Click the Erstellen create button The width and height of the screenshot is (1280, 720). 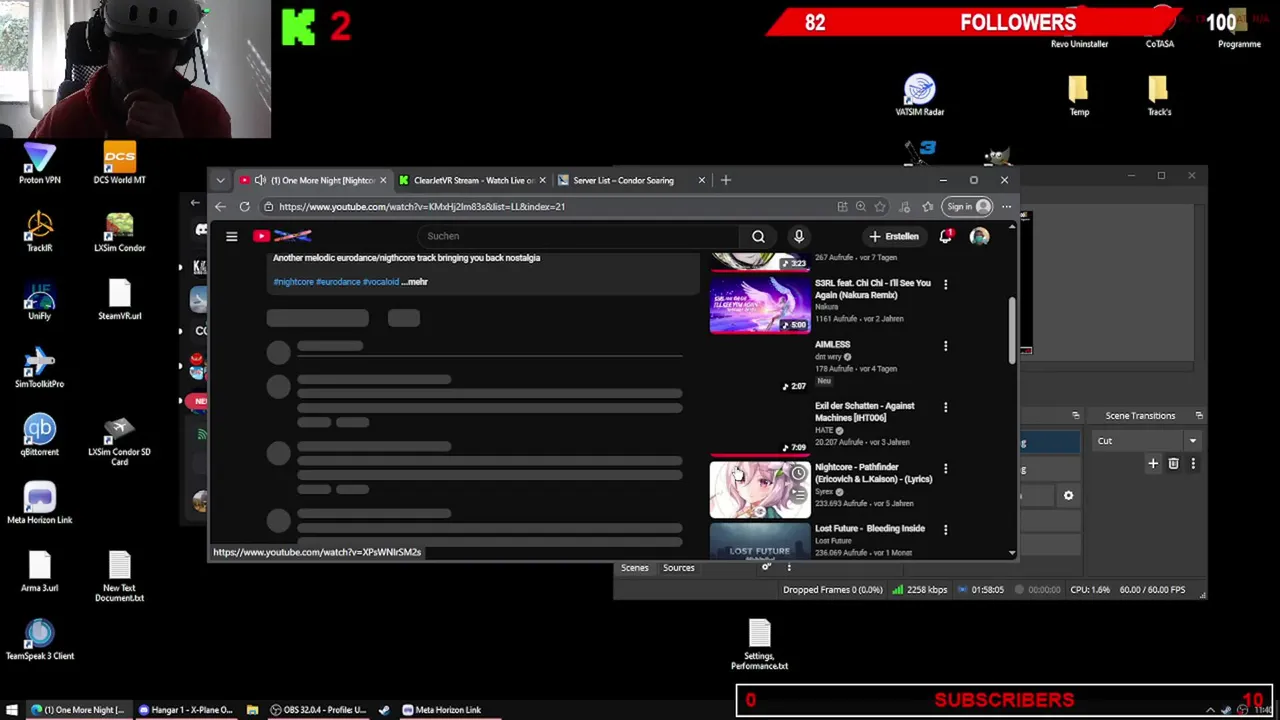[x=894, y=236]
